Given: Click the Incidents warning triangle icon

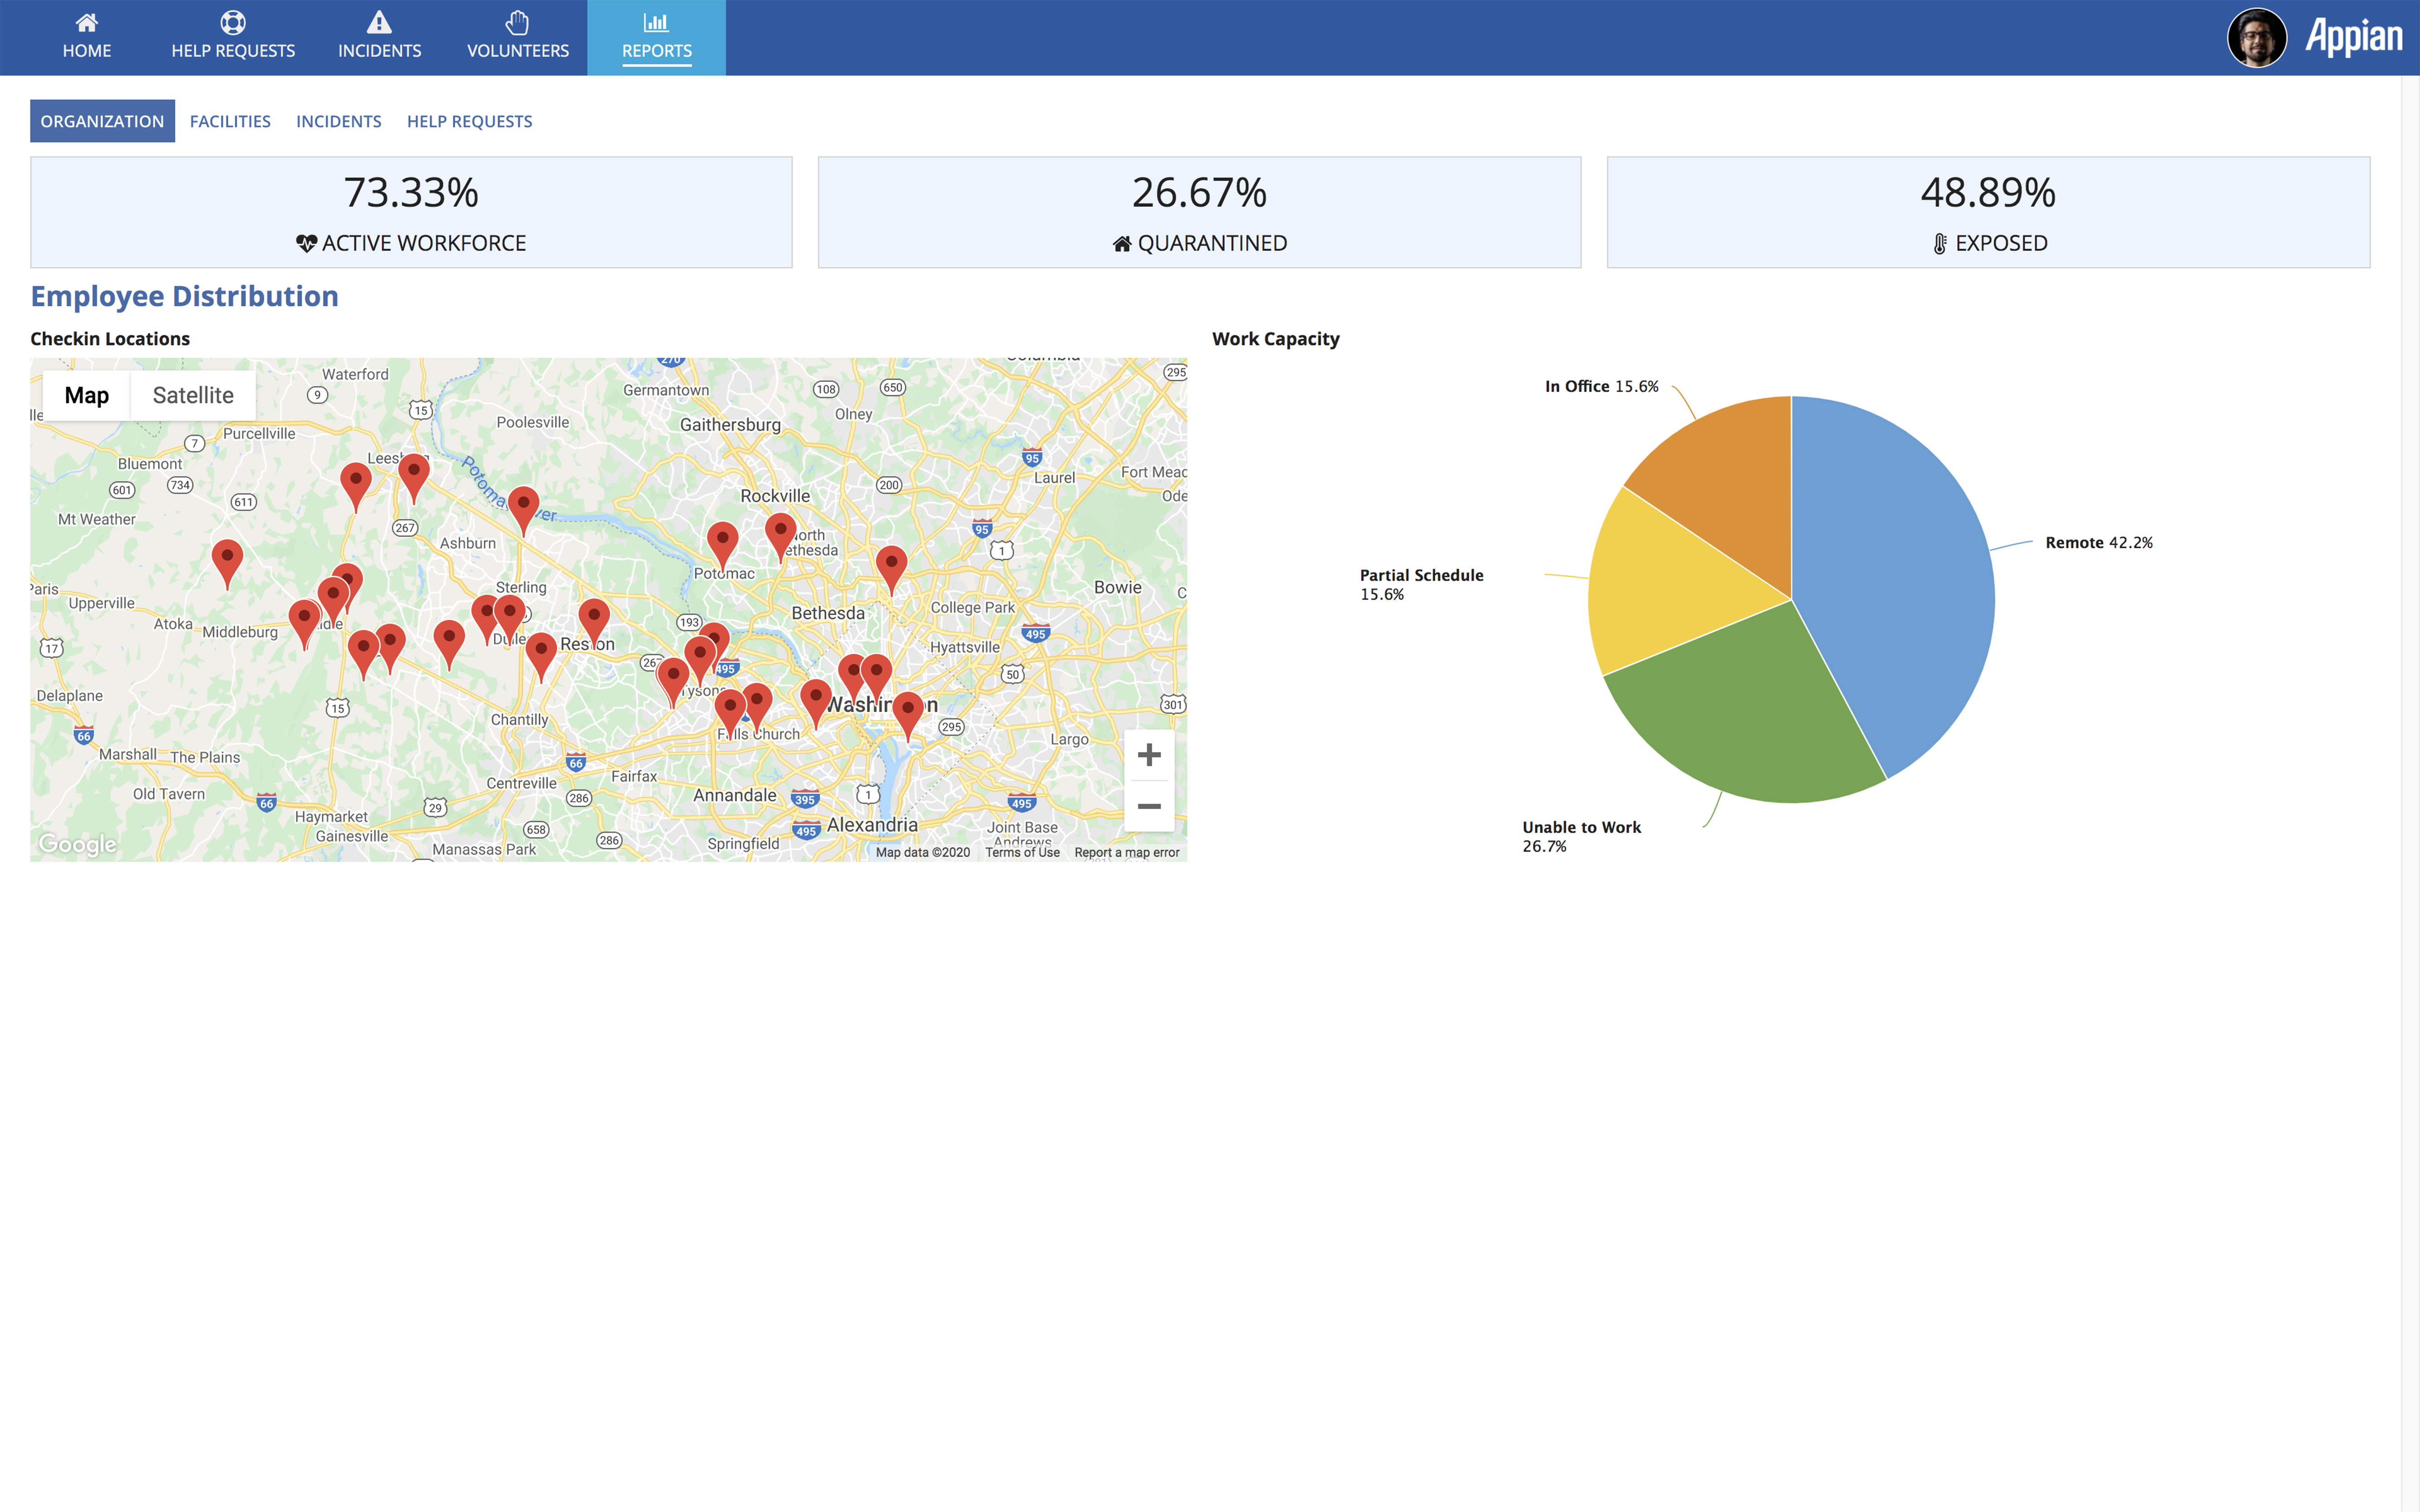Looking at the screenshot, I should pyautogui.click(x=379, y=22).
